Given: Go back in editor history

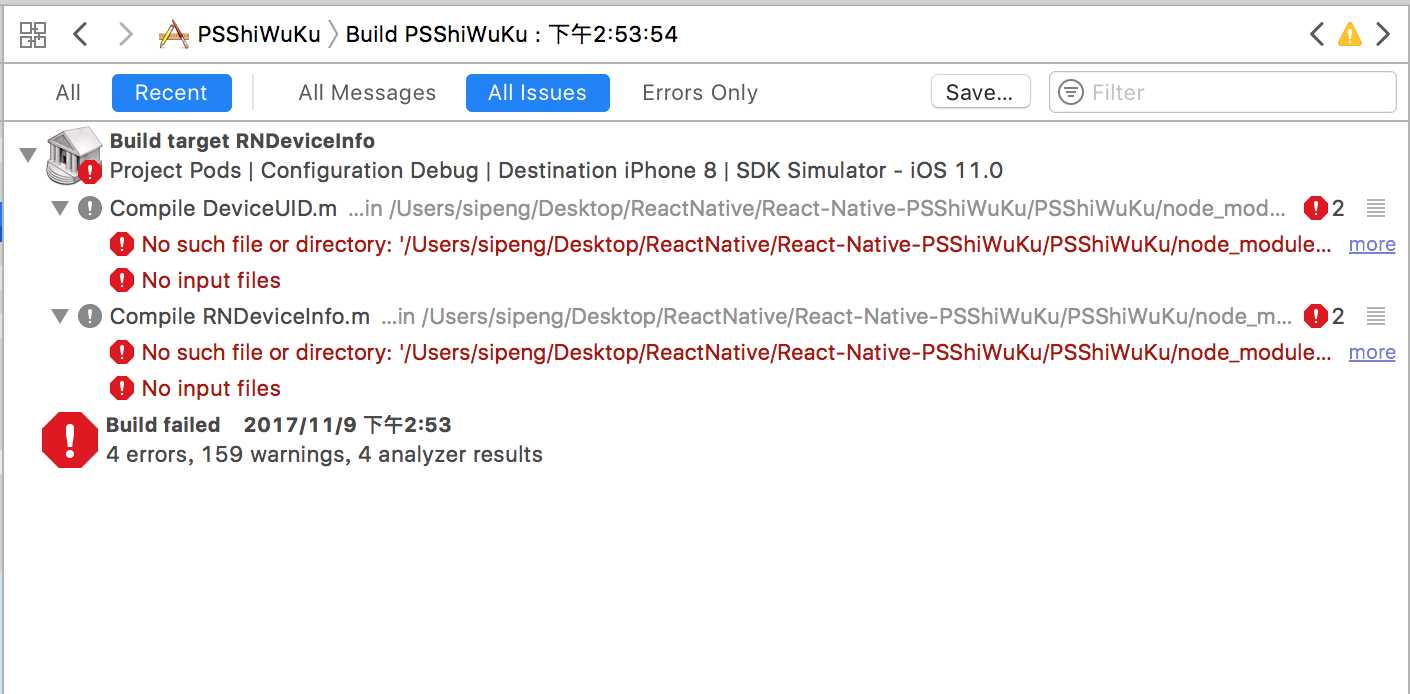Looking at the screenshot, I should point(81,35).
